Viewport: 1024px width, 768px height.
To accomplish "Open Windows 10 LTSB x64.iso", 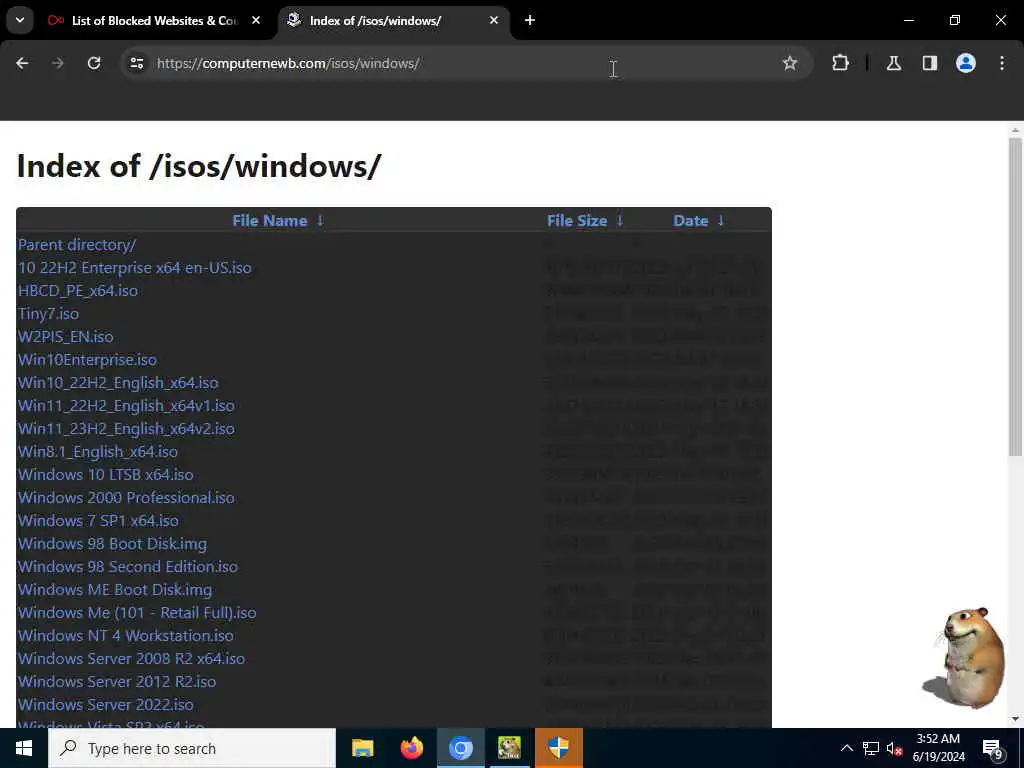I will point(106,475).
